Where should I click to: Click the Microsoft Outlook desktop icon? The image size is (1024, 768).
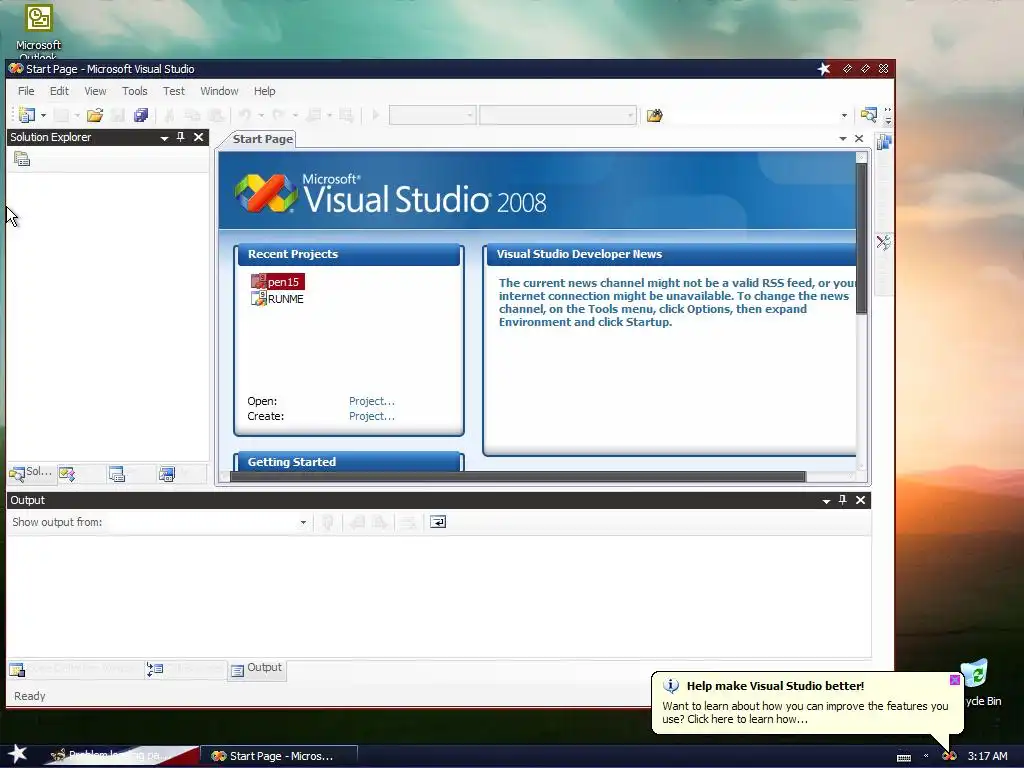click(39, 29)
